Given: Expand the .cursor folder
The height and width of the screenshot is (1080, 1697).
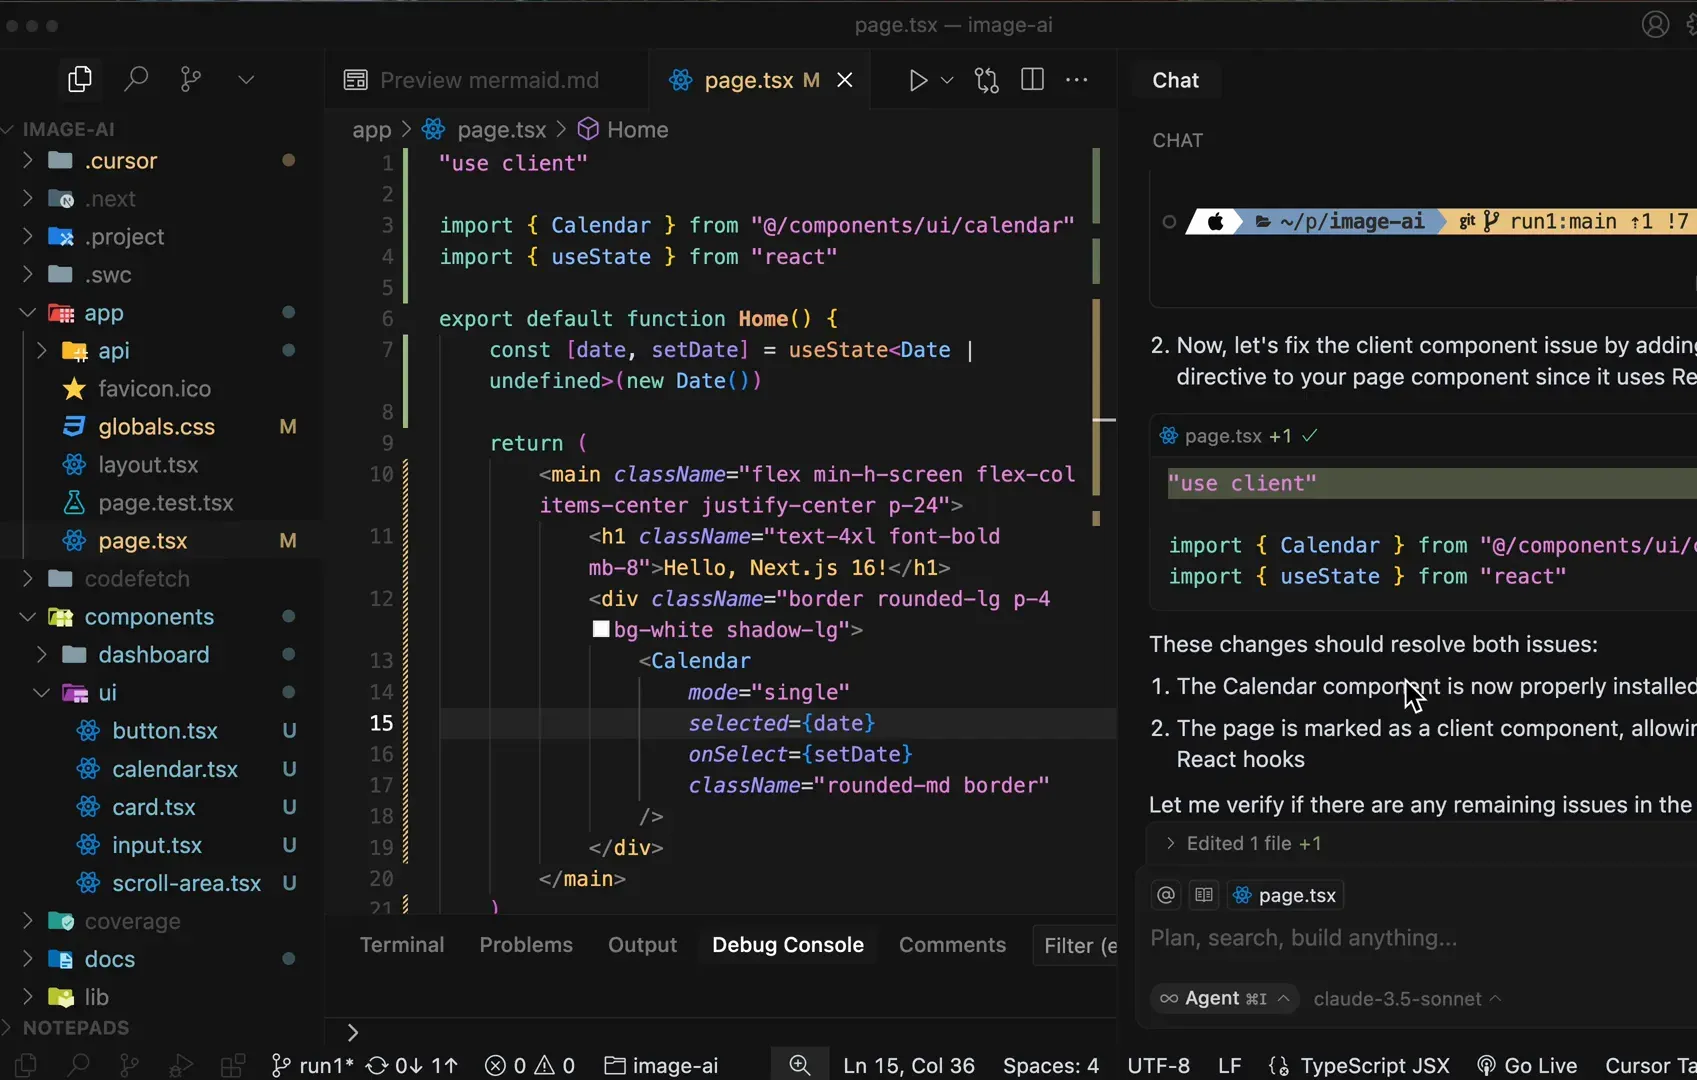Looking at the screenshot, I should (x=27, y=160).
